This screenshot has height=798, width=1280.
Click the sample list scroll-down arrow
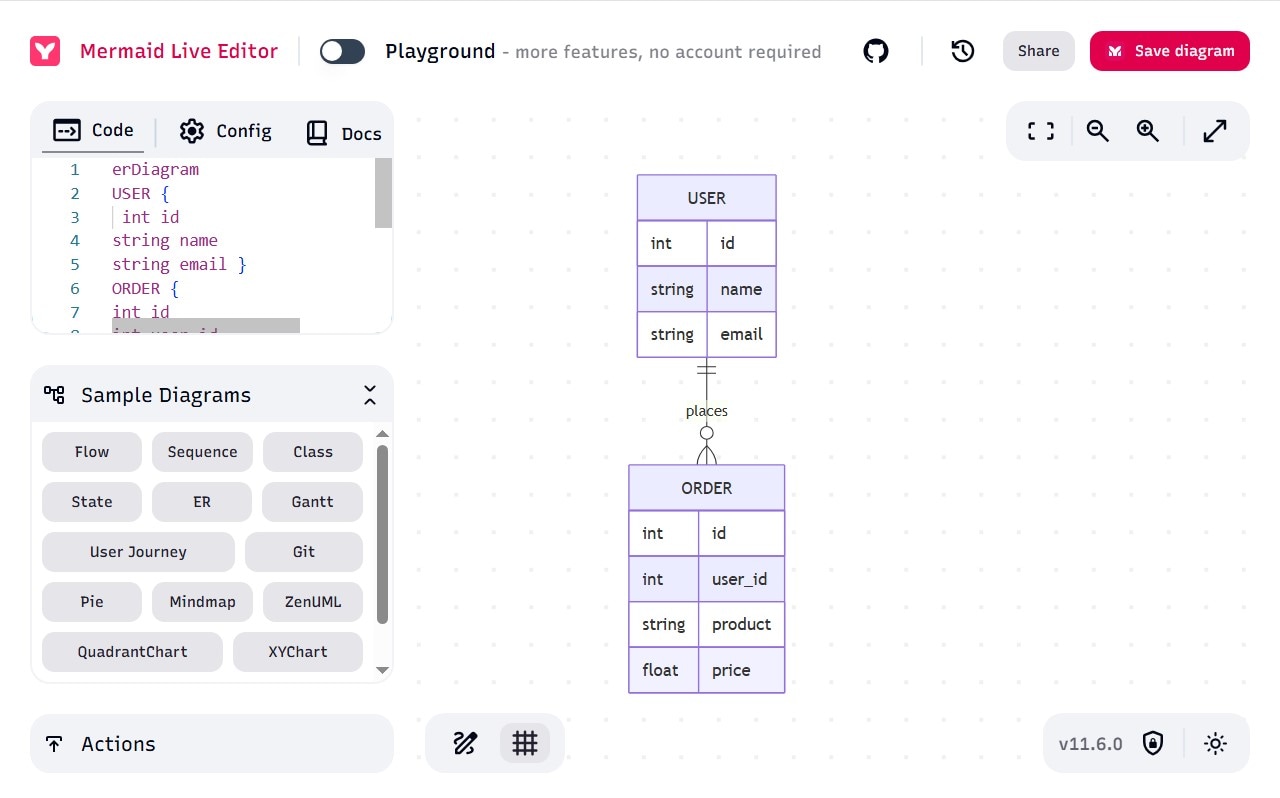coord(382,670)
